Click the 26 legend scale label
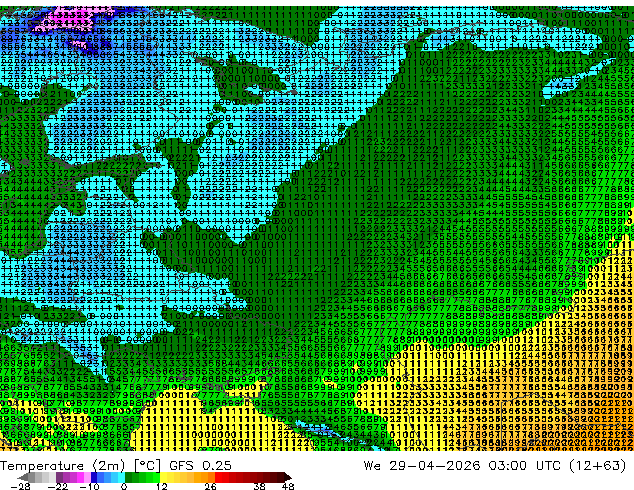 (x=210, y=486)
